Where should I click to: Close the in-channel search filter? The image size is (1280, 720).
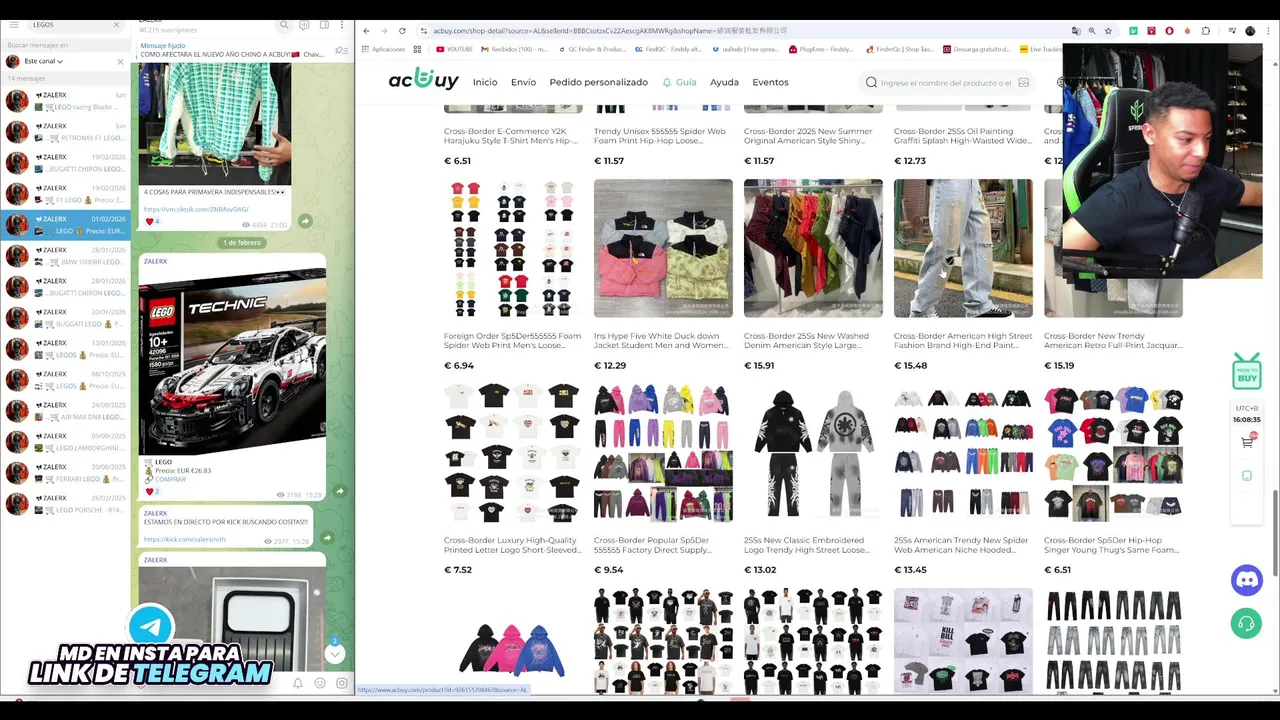pyautogui.click(x=121, y=61)
